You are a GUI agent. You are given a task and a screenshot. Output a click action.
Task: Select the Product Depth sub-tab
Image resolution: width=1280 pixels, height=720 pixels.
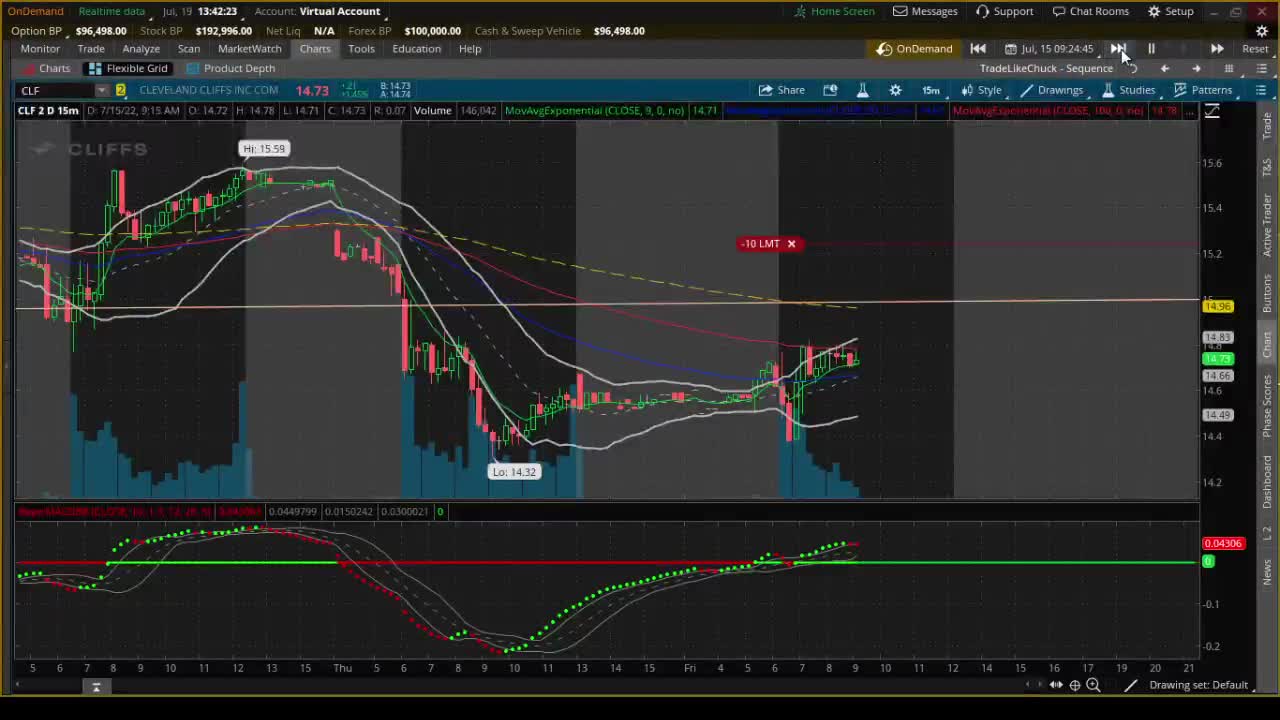click(x=231, y=68)
